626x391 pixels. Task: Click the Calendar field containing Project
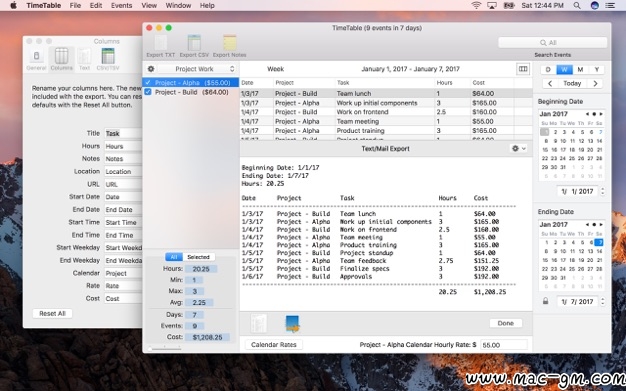[123, 273]
